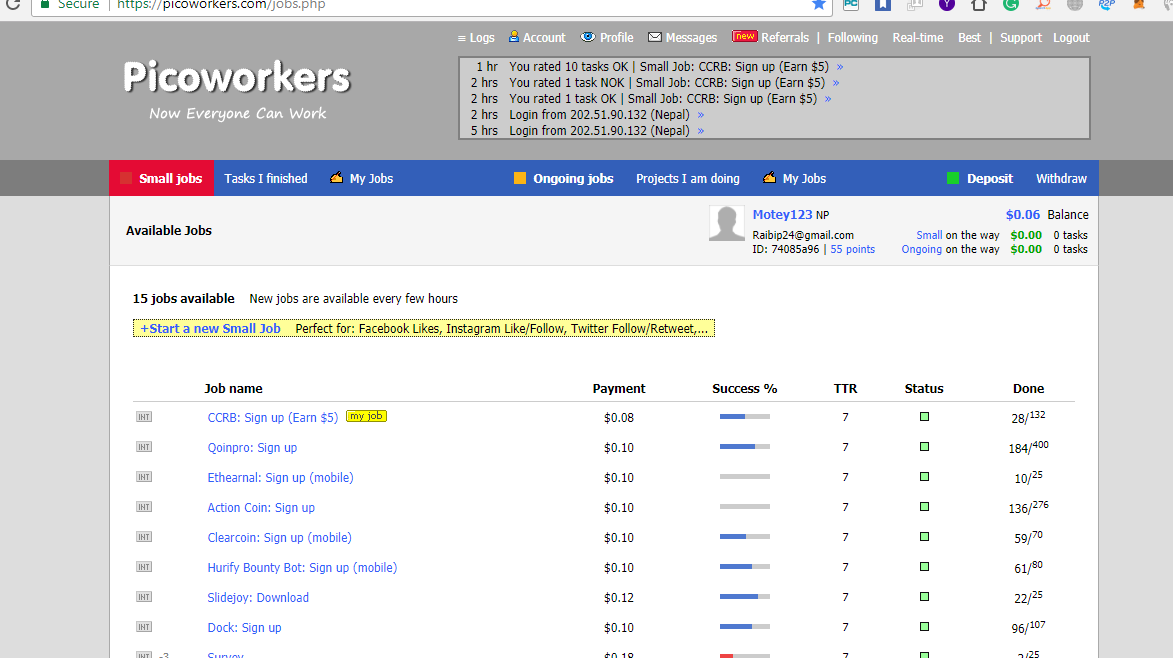The width and height of the screenshot is (1173, 658).
Task: Click the green status square for Ethearnal job
Action: 924,476
